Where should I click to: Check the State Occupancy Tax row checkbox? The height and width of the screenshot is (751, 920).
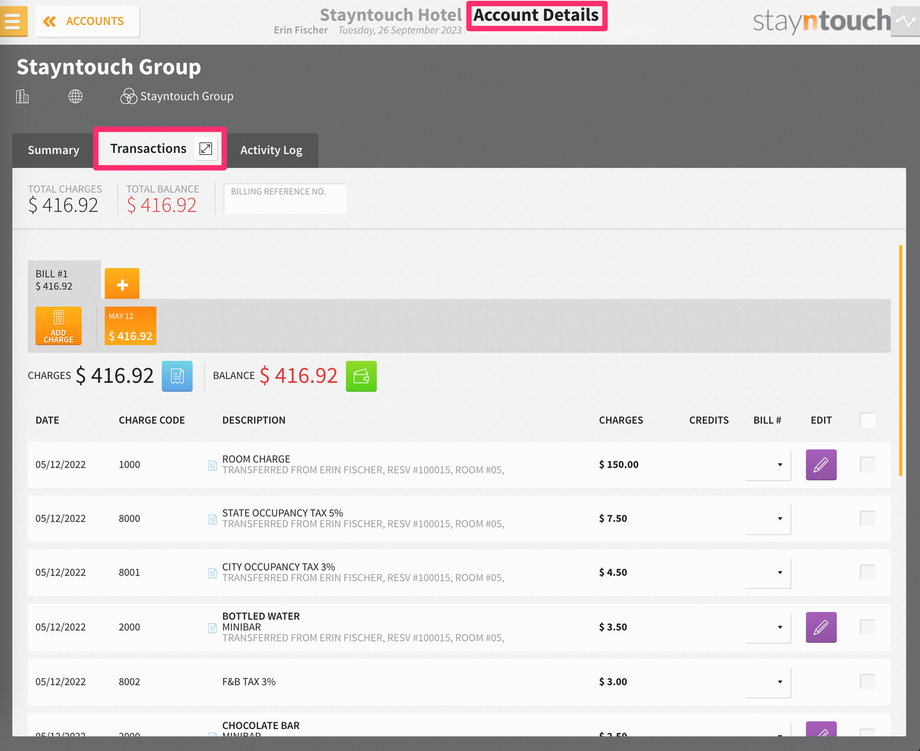point(867,518)
